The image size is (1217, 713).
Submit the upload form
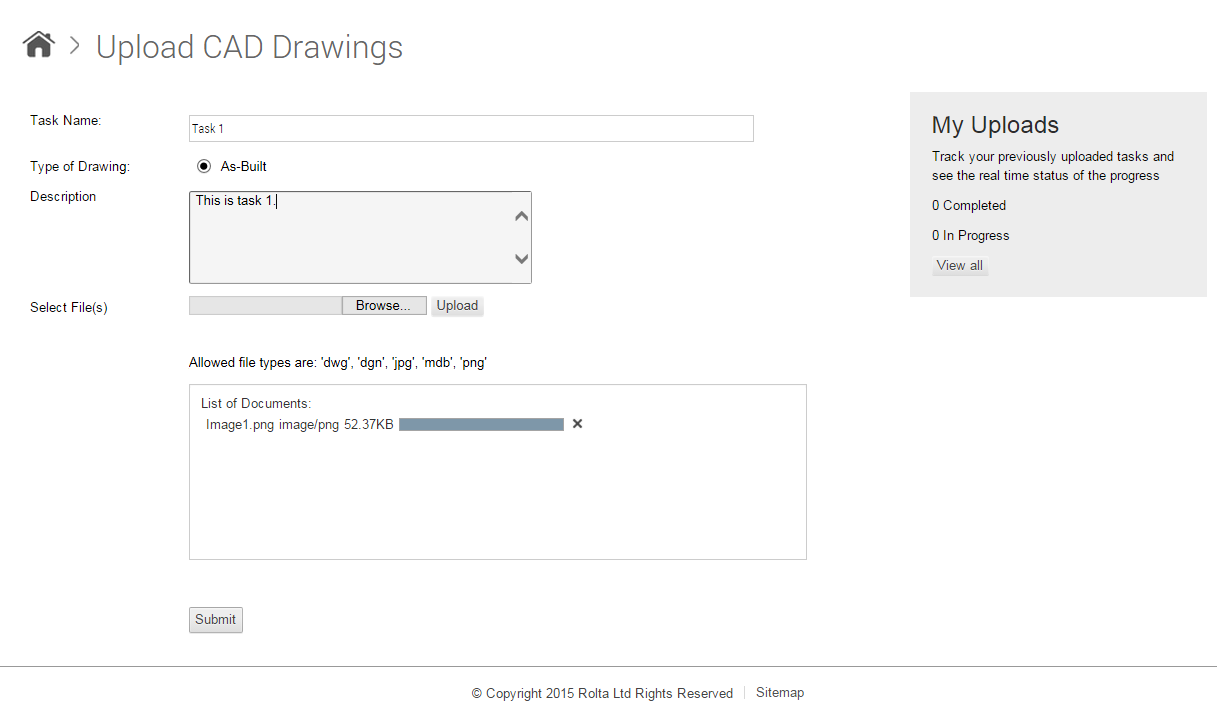pos(215,620)
